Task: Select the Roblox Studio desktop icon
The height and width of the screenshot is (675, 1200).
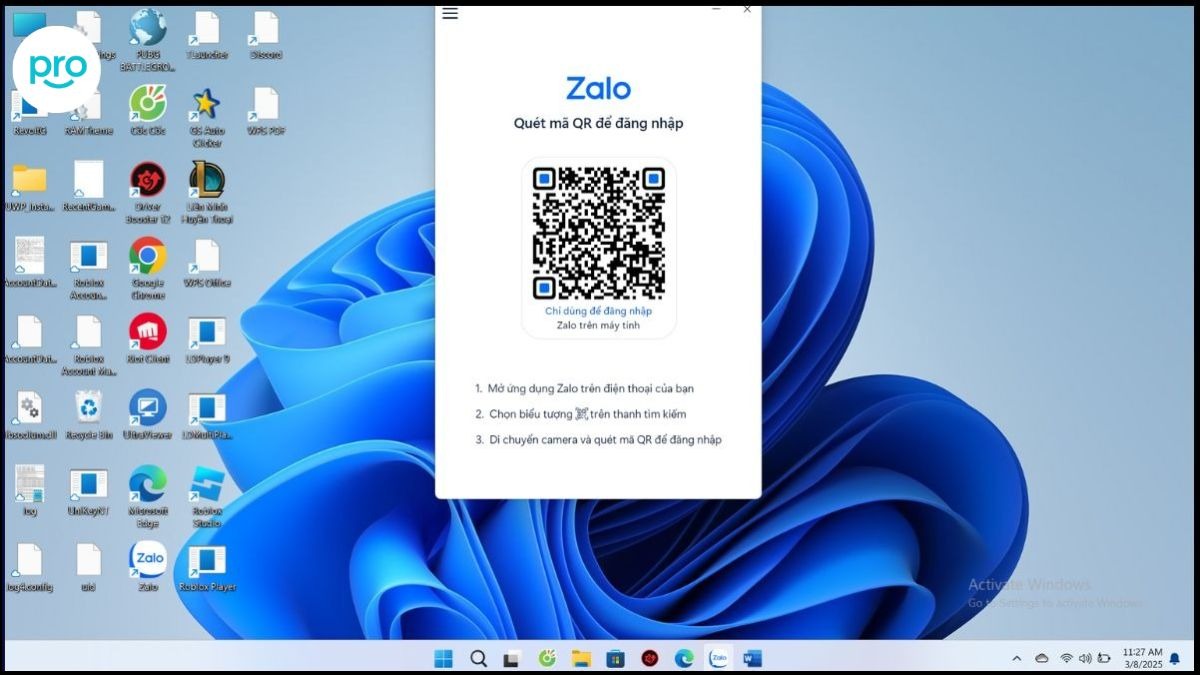Action: click(x=207, y=497)
